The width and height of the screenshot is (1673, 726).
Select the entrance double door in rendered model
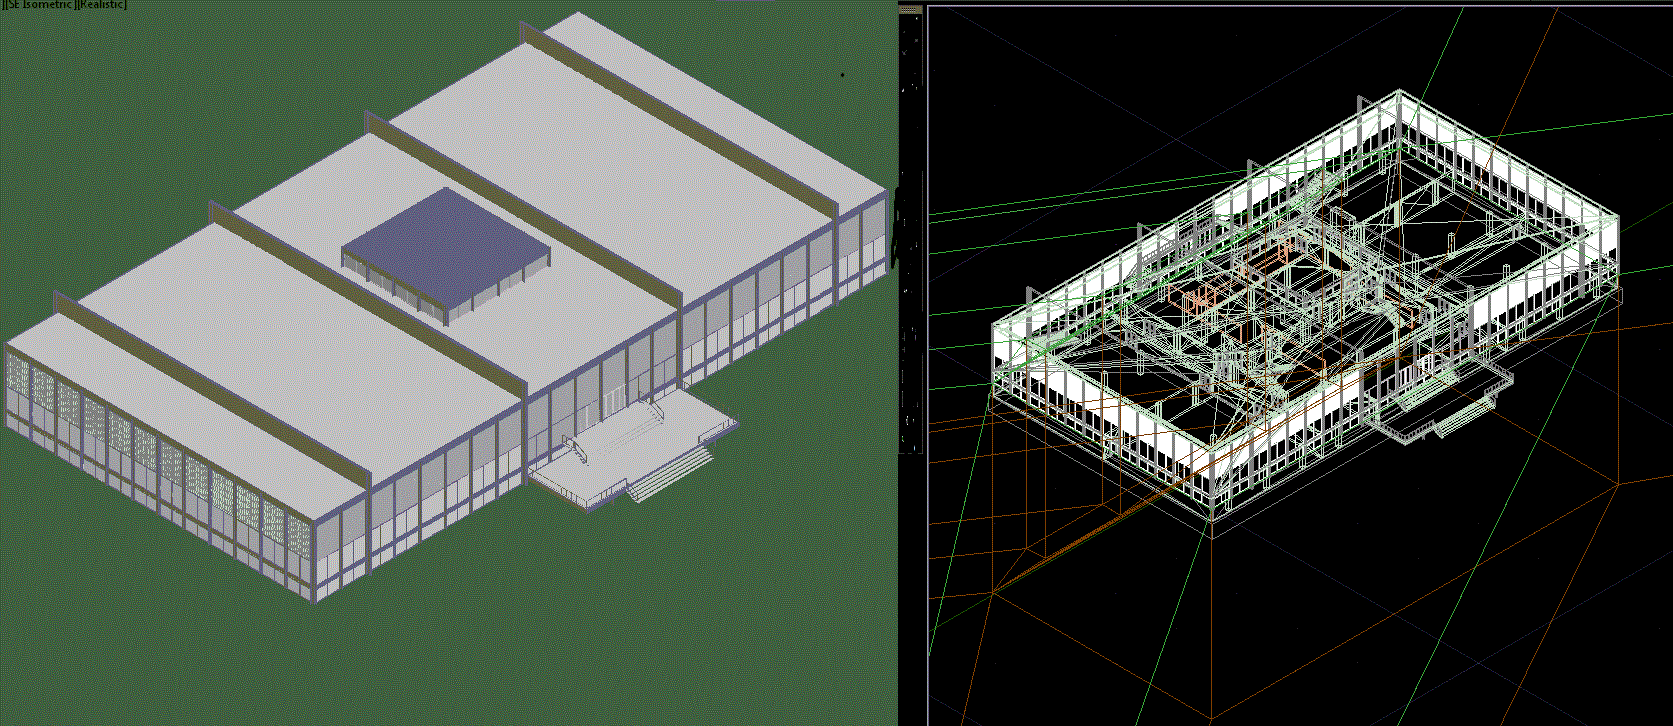pos(613,400)
